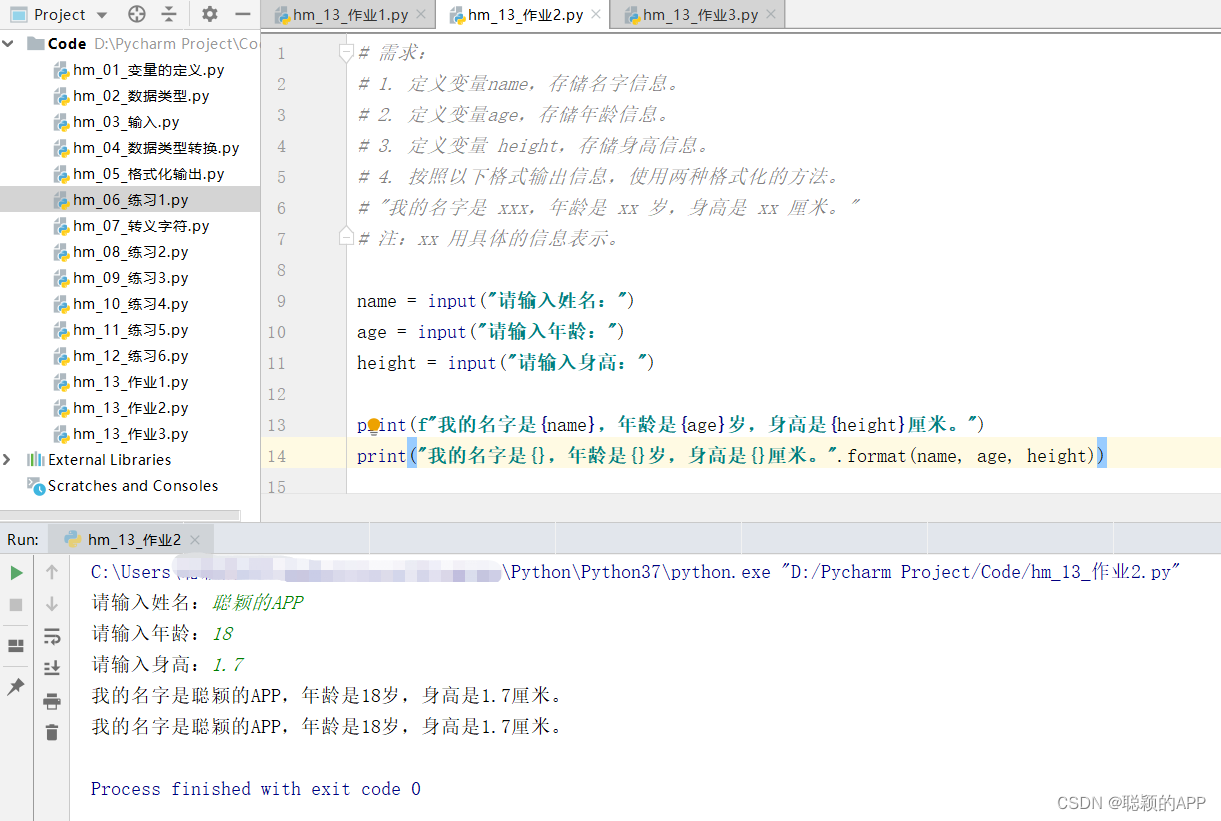
Task: Close the hm_13_作业2 Run tab
Action: [x=196, y=540]
